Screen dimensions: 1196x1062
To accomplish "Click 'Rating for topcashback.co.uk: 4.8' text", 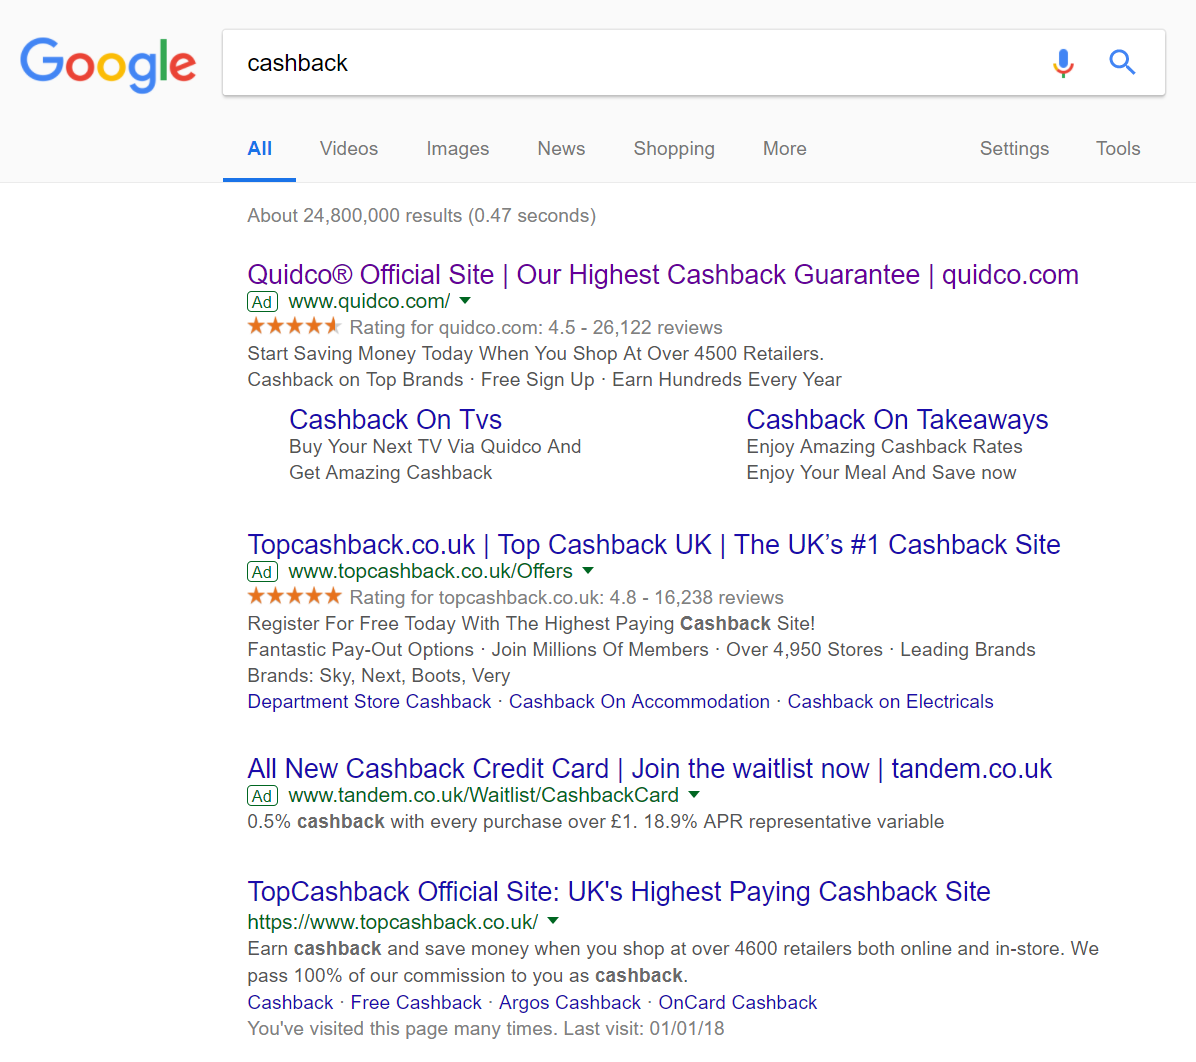I will click(493, 597).
